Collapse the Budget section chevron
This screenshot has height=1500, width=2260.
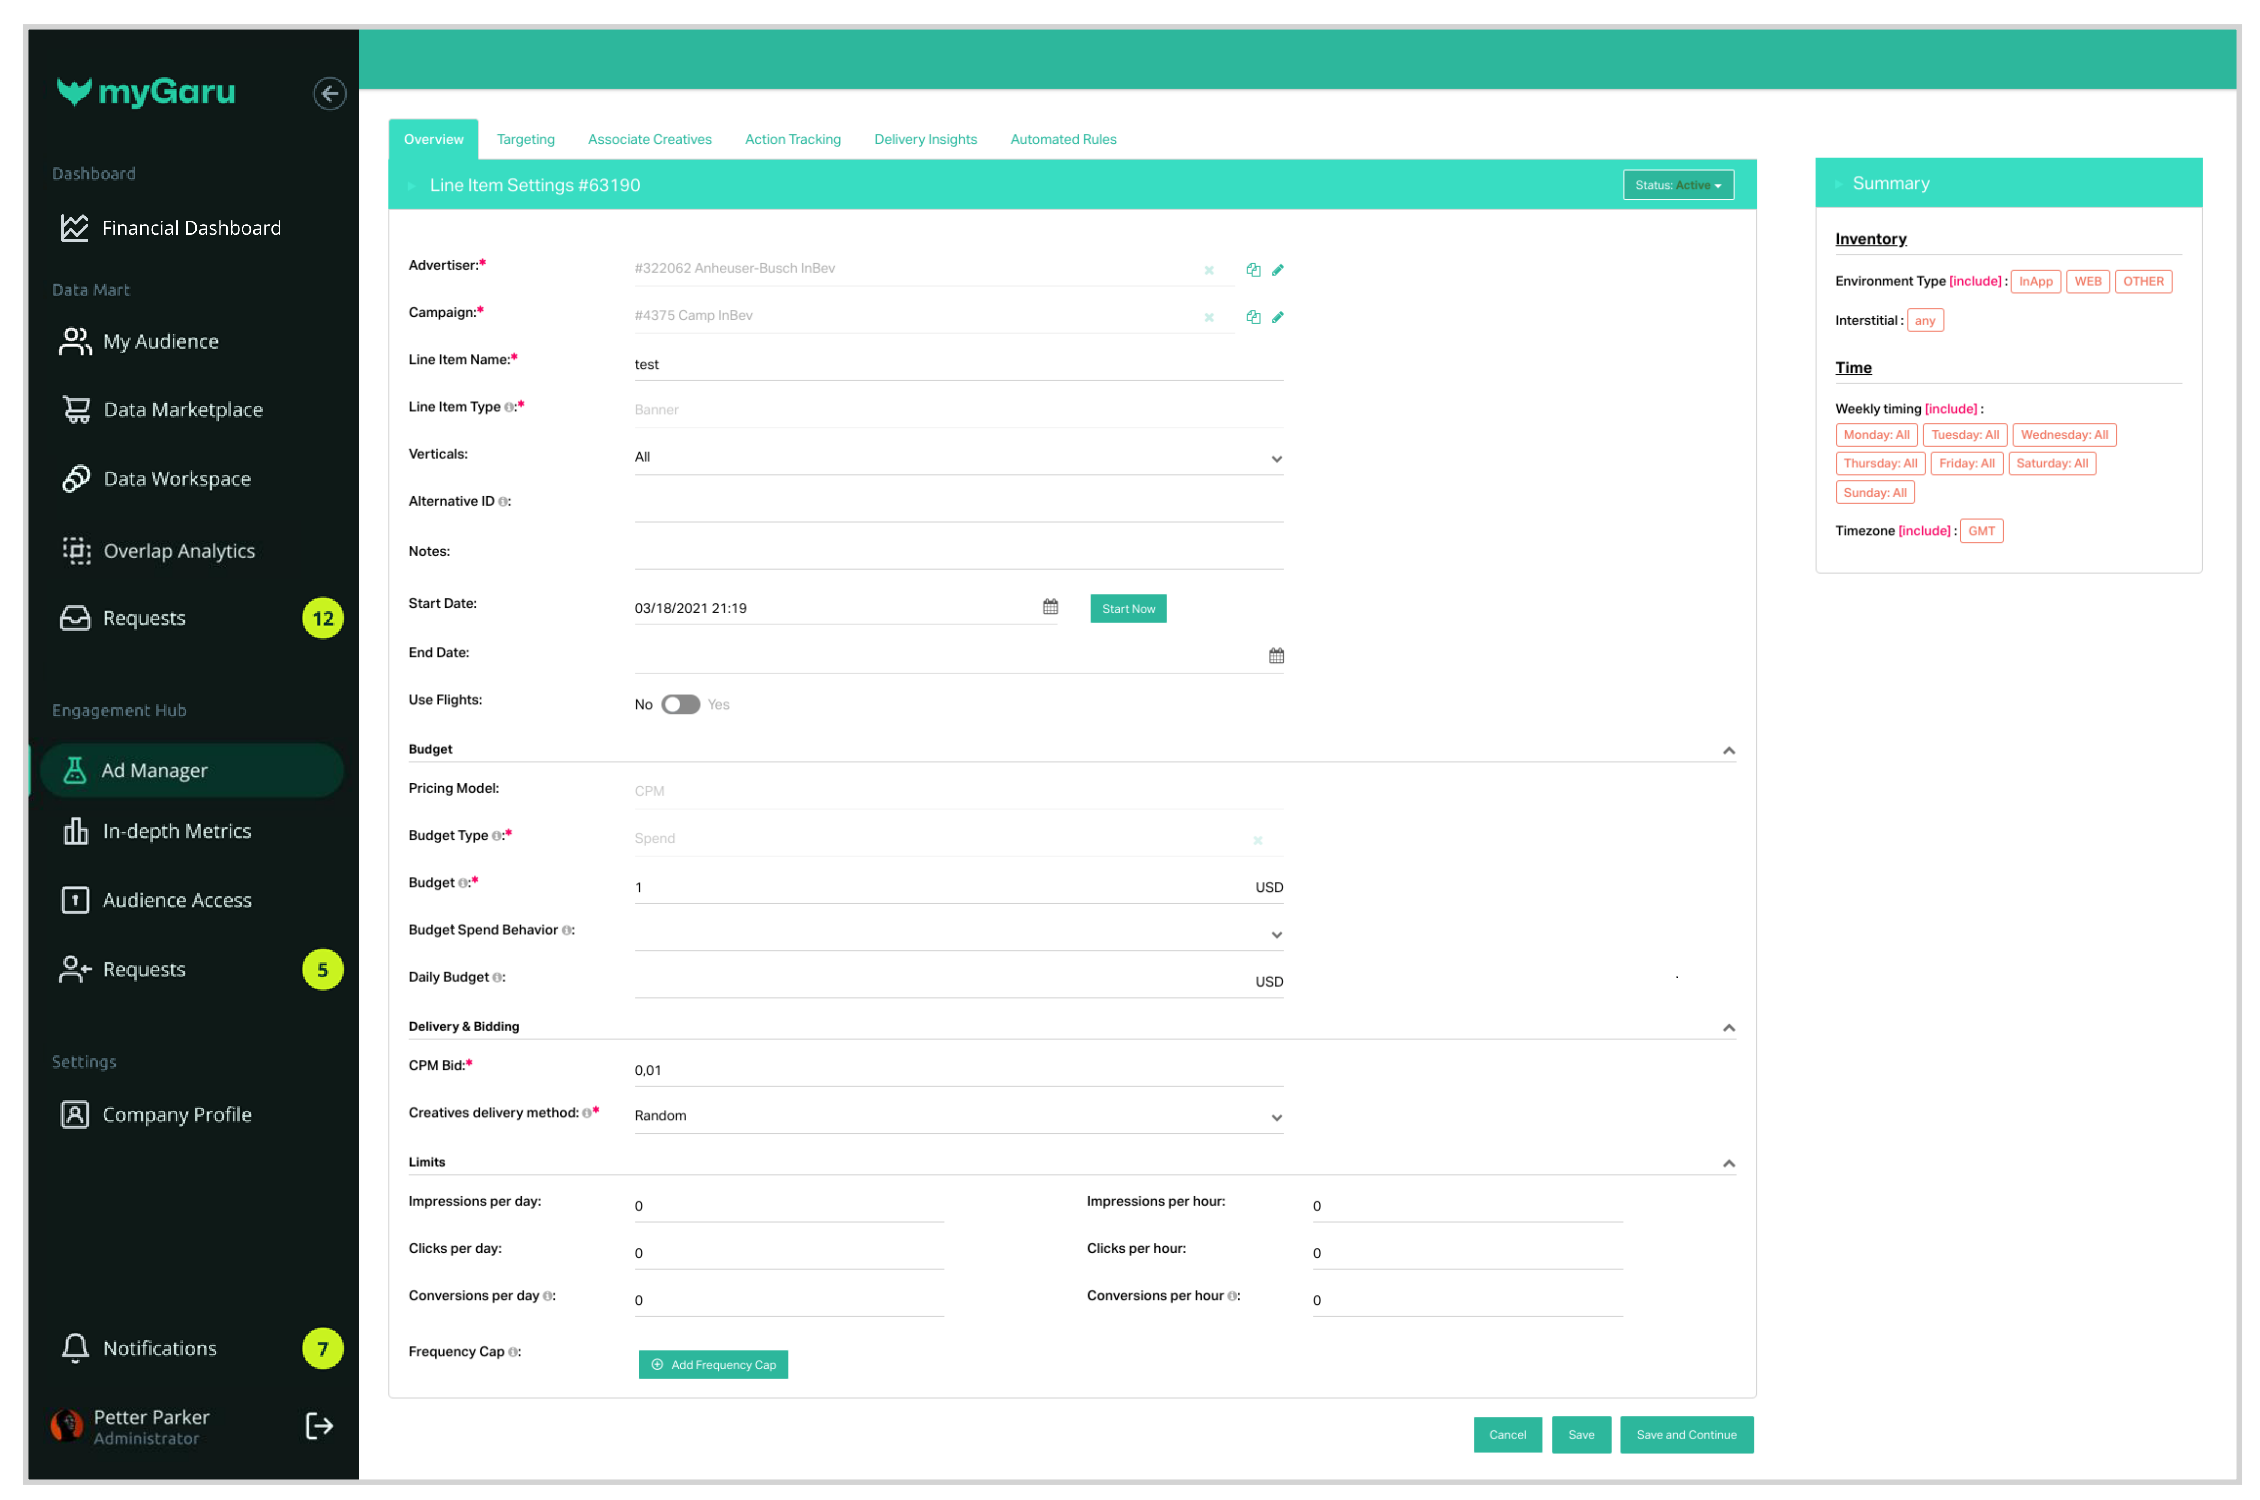pyautogui.click(x=1728, y=751)
